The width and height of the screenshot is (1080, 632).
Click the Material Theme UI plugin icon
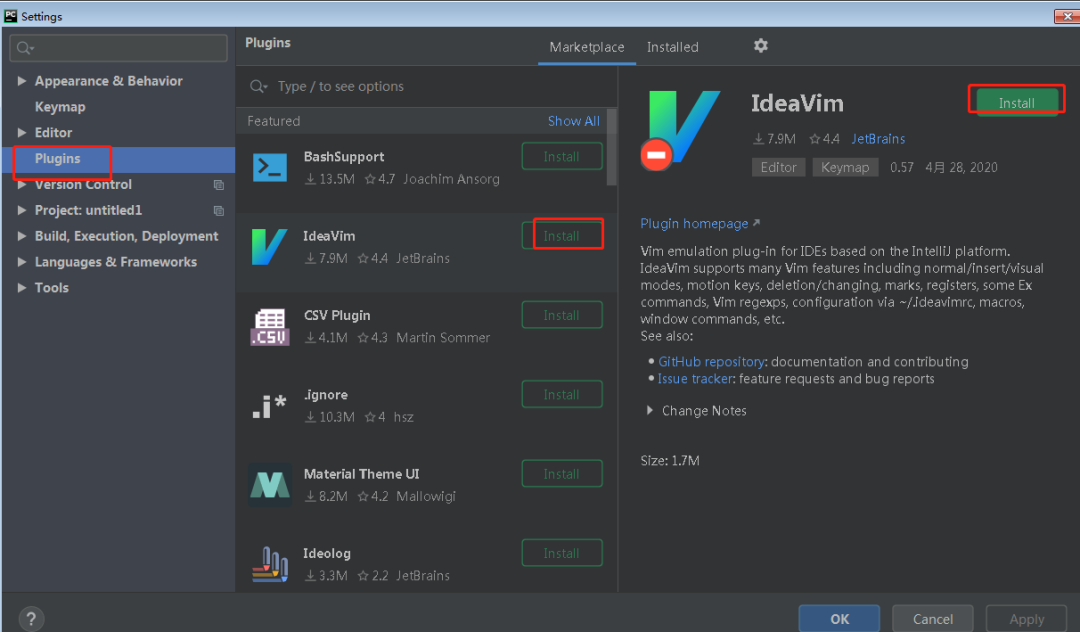(x=270, y=481)
